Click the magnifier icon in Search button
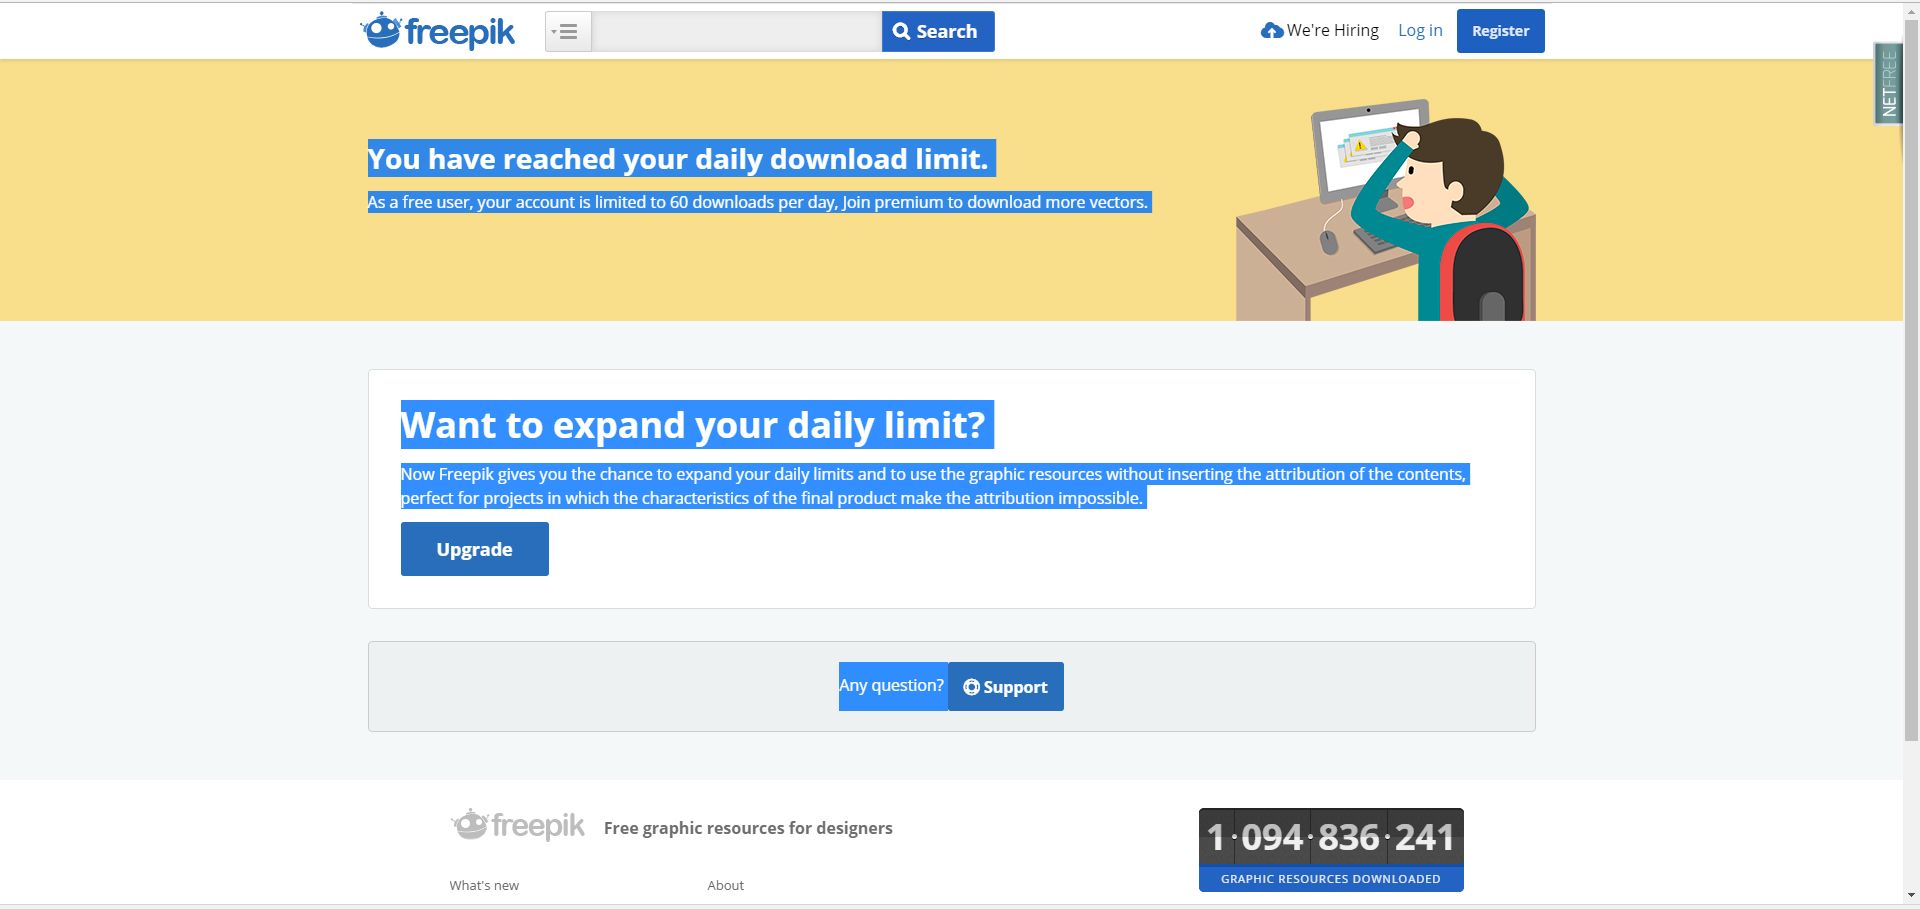Image resolution: width=1920 pixels, height=909 pixels. click(x=901, y=32)
